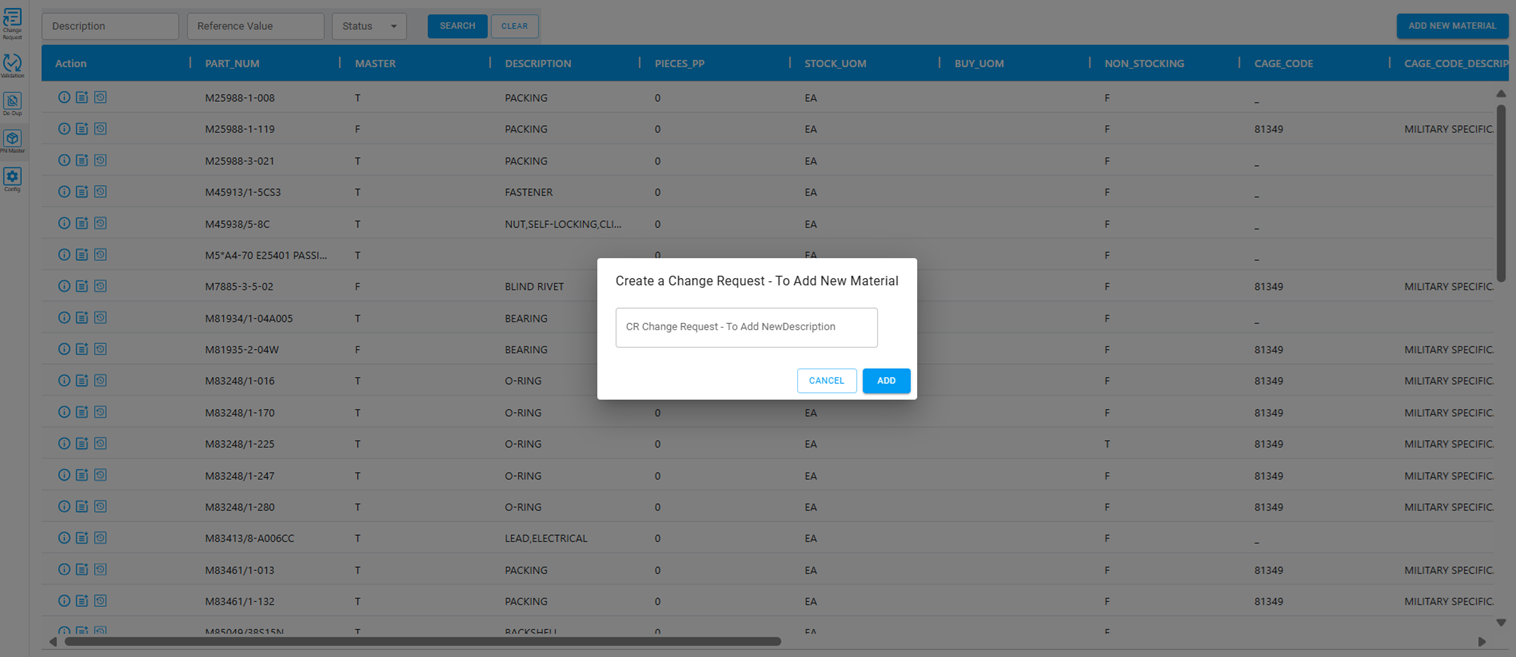Screen dimensions: 1516x657
Task: Click the ADD NEW MATERIAL button
Action: pyautogui.click(x=1452, y=26)
